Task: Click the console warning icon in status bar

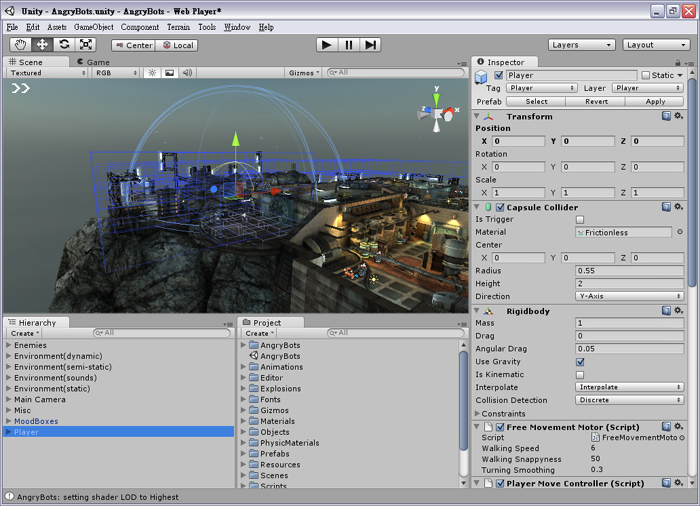Action: point(9,497)
